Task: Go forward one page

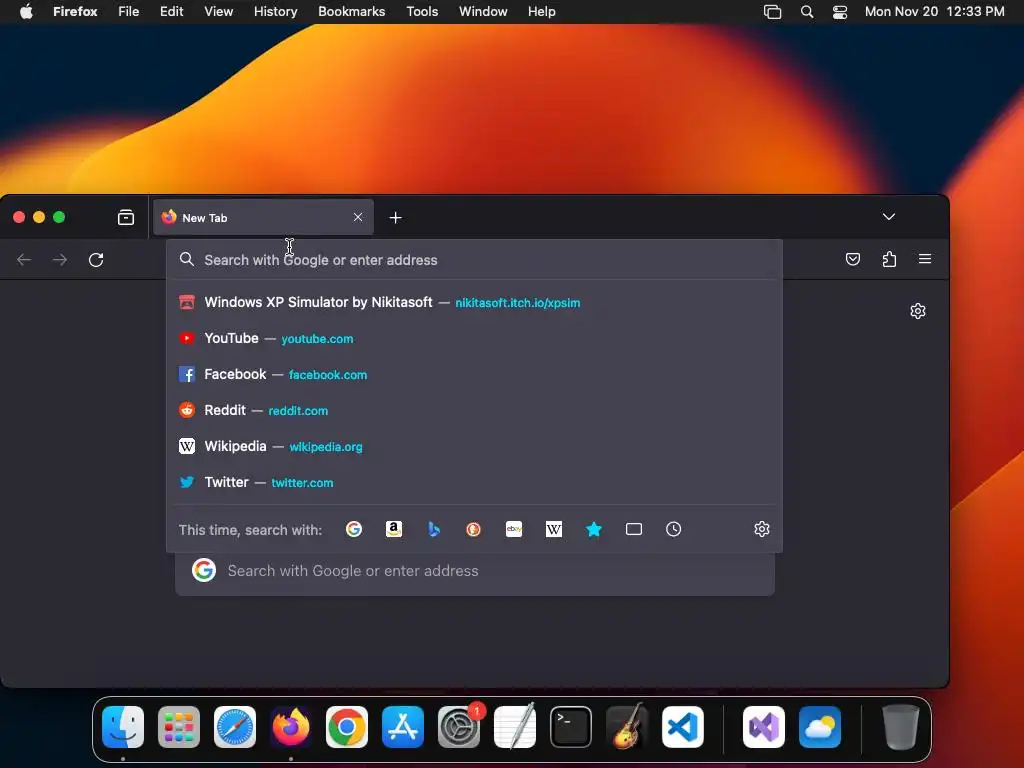Action: click(60, 260)
